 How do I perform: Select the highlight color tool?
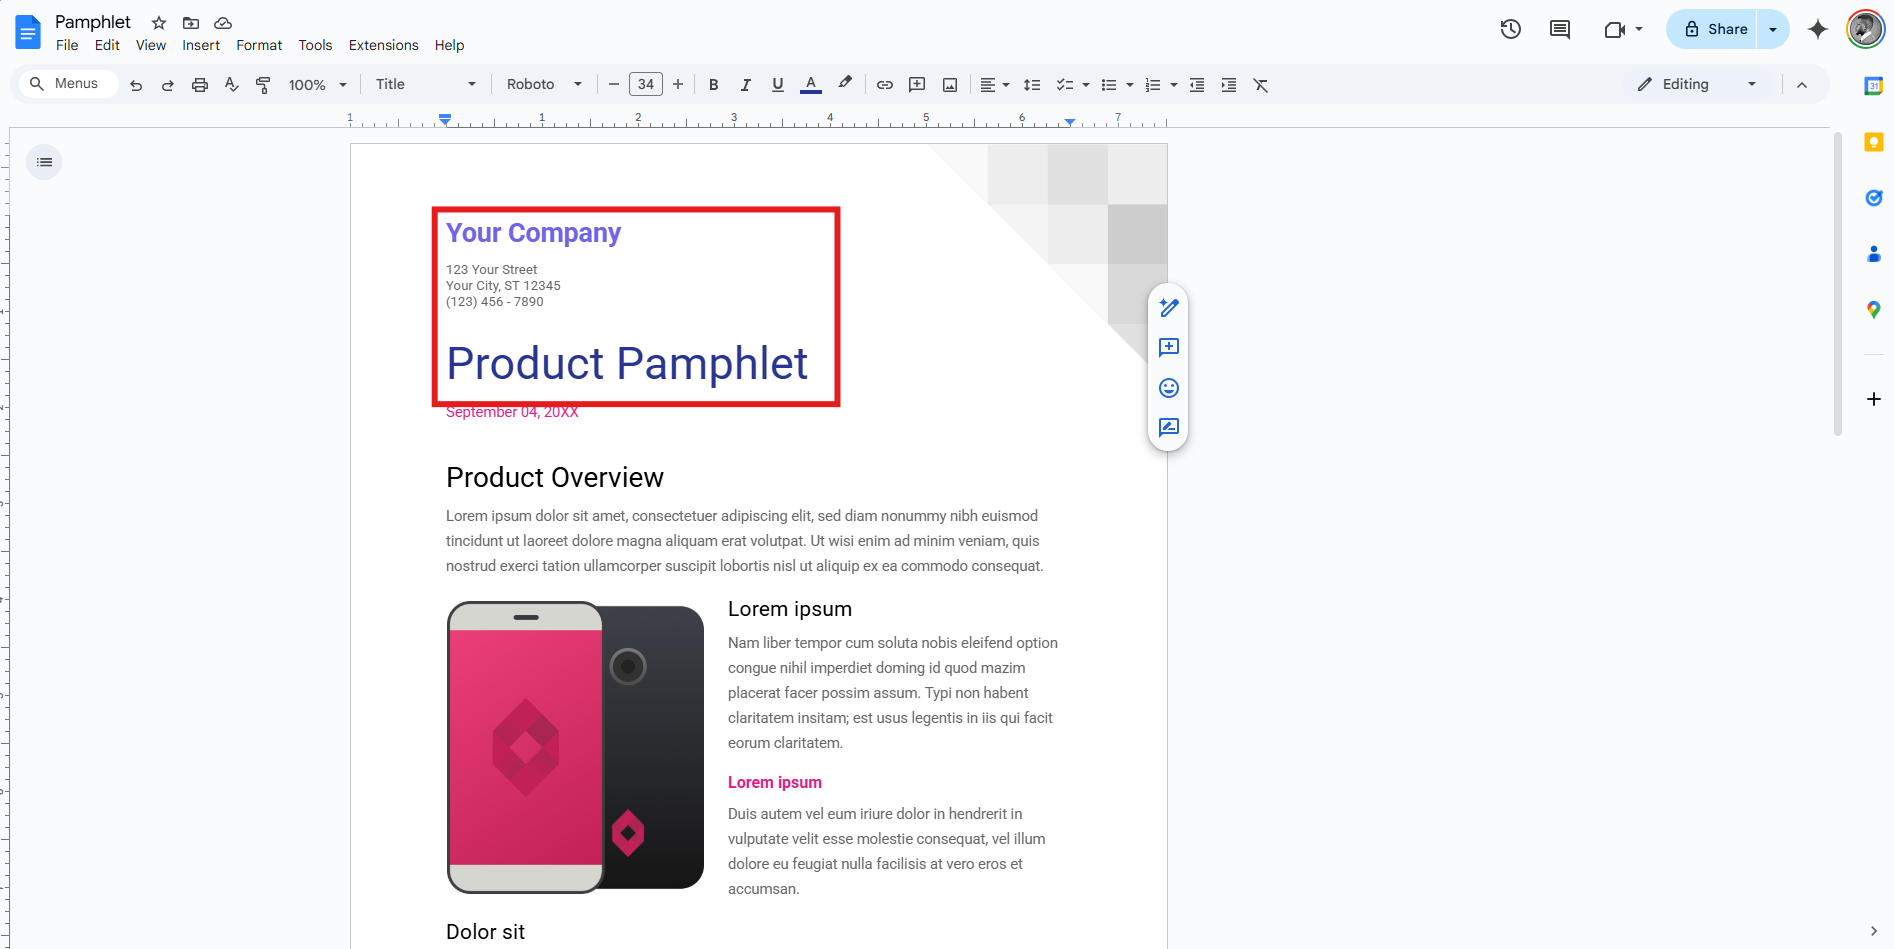coord(845,84)
